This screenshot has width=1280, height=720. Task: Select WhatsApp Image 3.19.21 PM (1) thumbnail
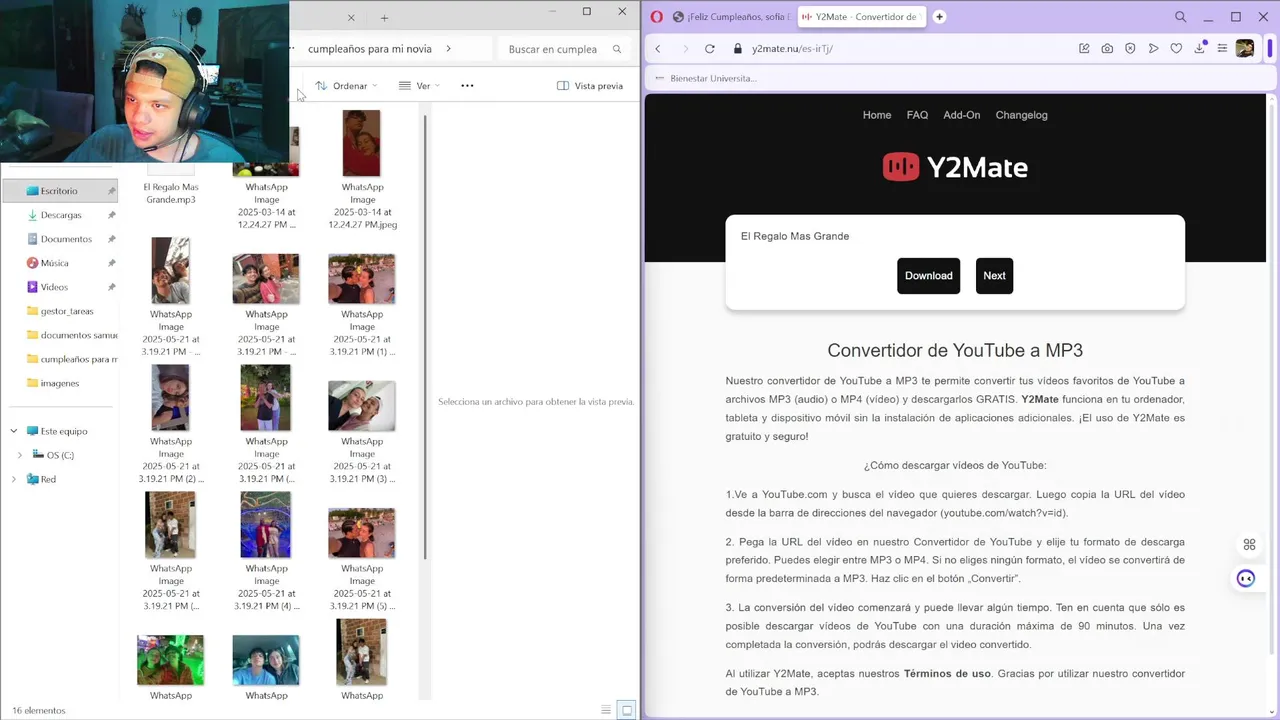[362, 279]
